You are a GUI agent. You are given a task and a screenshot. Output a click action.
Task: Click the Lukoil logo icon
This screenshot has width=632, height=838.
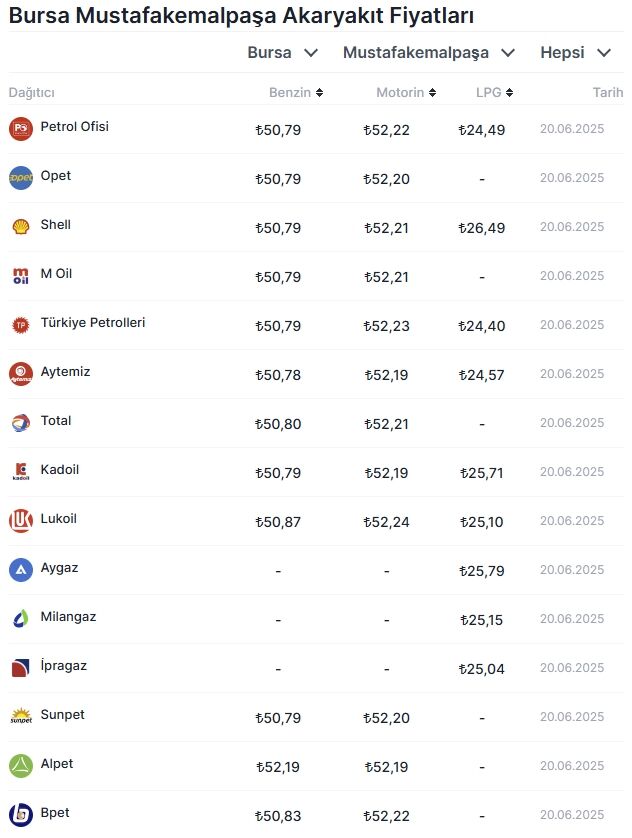point(21,521)
